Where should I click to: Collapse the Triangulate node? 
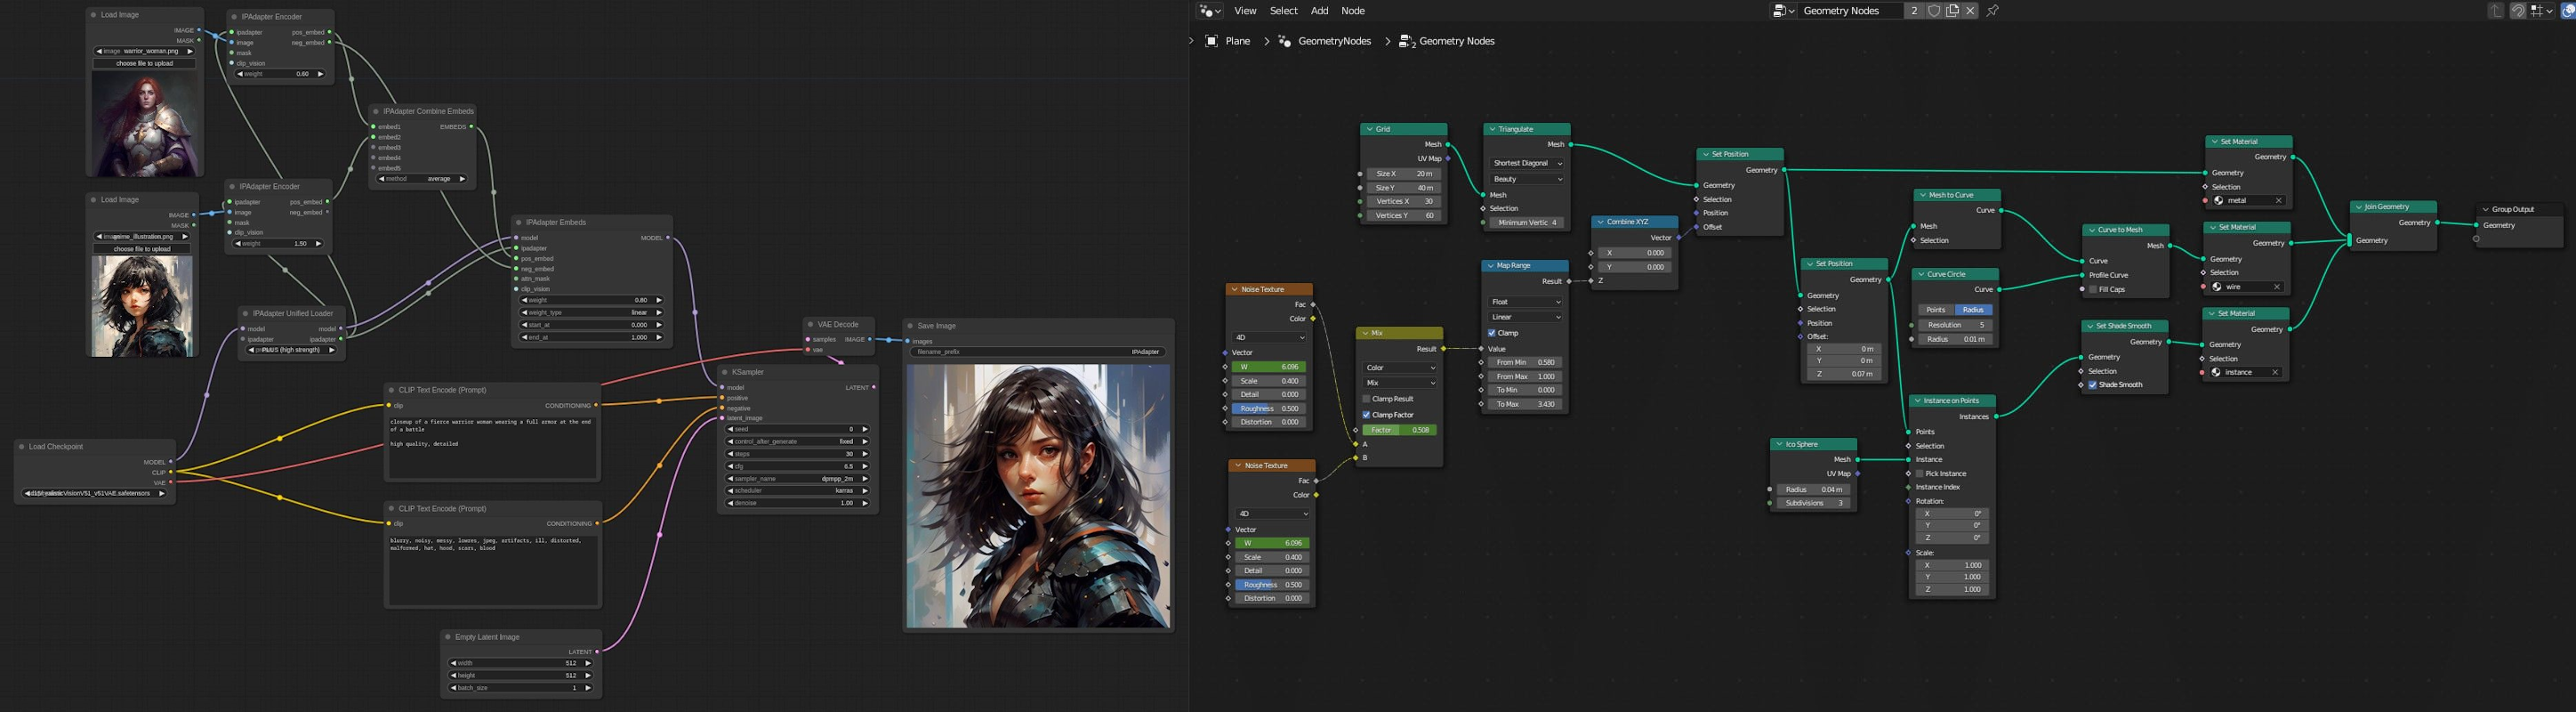click(x=1492, y=129)
